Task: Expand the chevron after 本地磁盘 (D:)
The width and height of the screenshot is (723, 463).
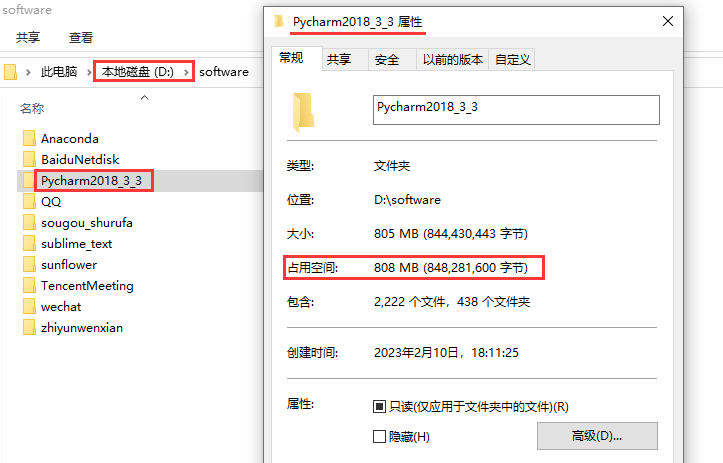Action: point(186,72)
